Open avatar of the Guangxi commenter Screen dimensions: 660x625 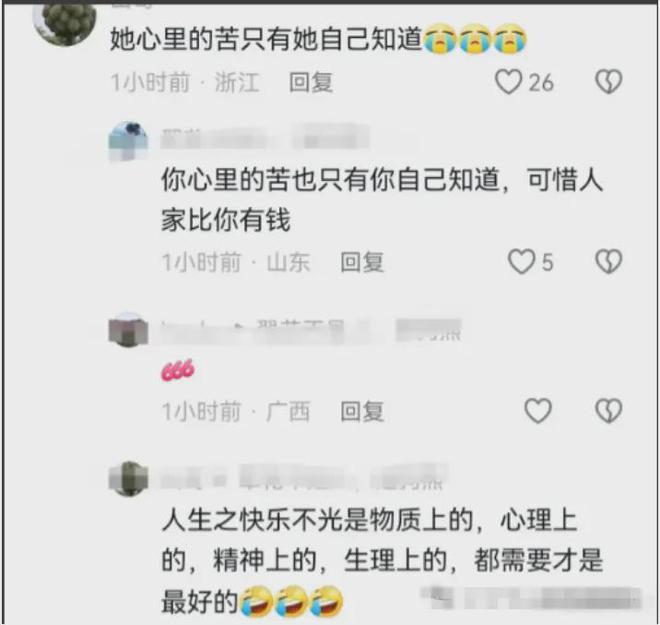pos(128,330)
